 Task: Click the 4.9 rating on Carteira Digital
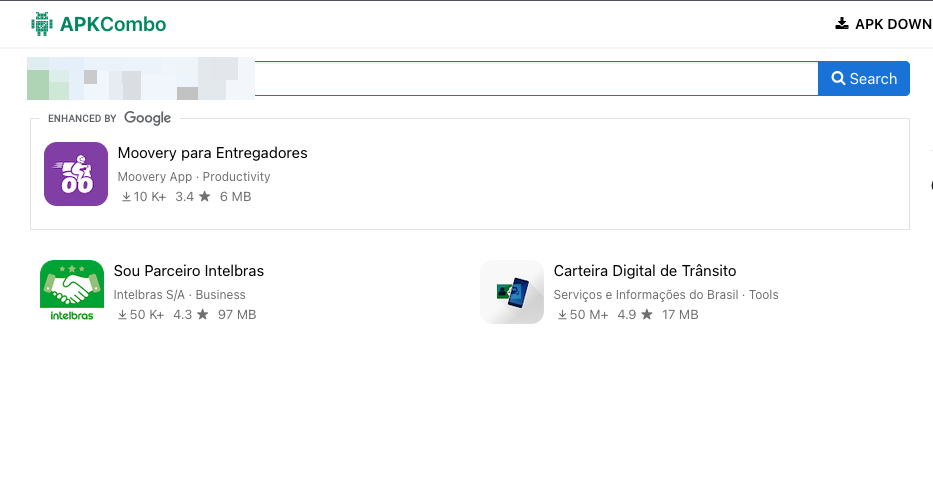click(635, 315)
